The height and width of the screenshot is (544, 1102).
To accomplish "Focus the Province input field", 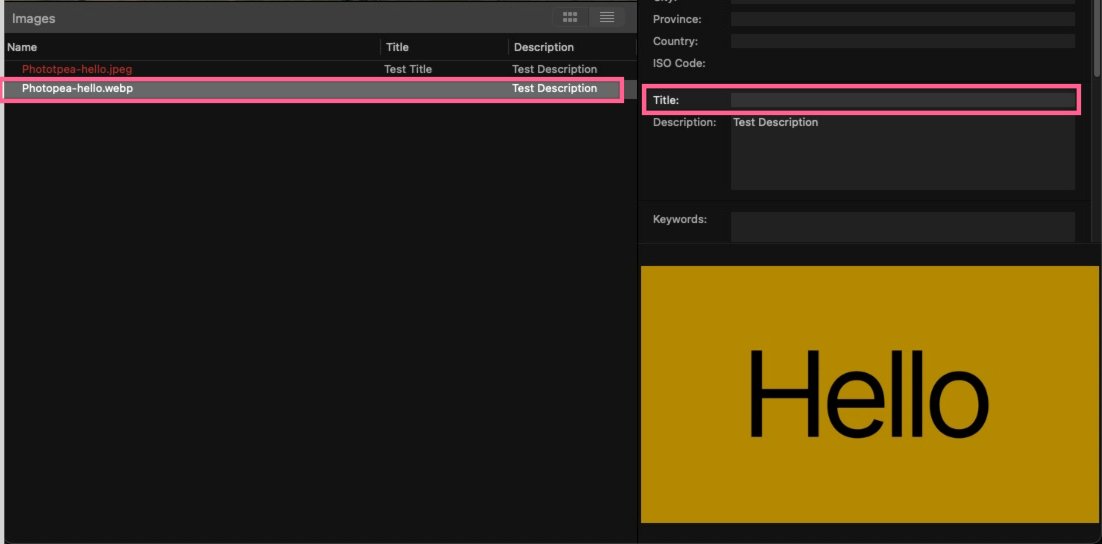I will (902, 19).
